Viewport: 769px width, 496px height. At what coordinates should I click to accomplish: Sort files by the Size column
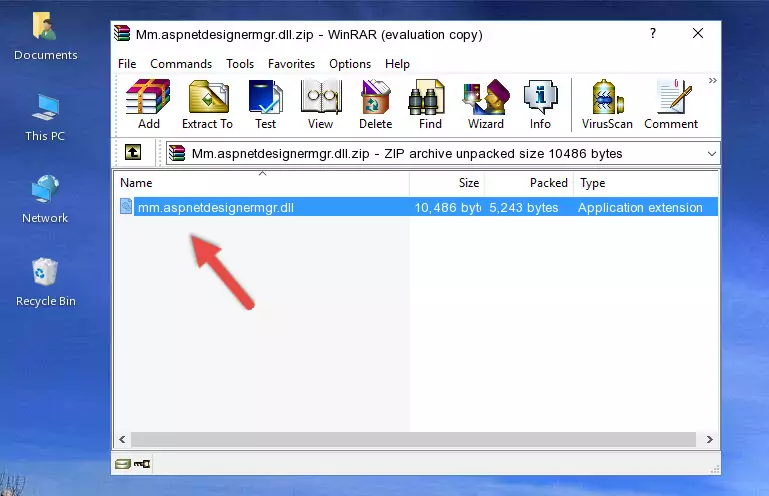pos(447,183)
